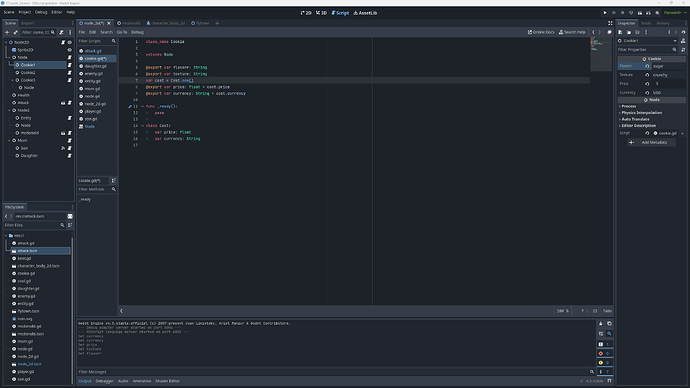Open the zoom 100 % control
This screenshot has height=388, width=690.
[562, 311]
